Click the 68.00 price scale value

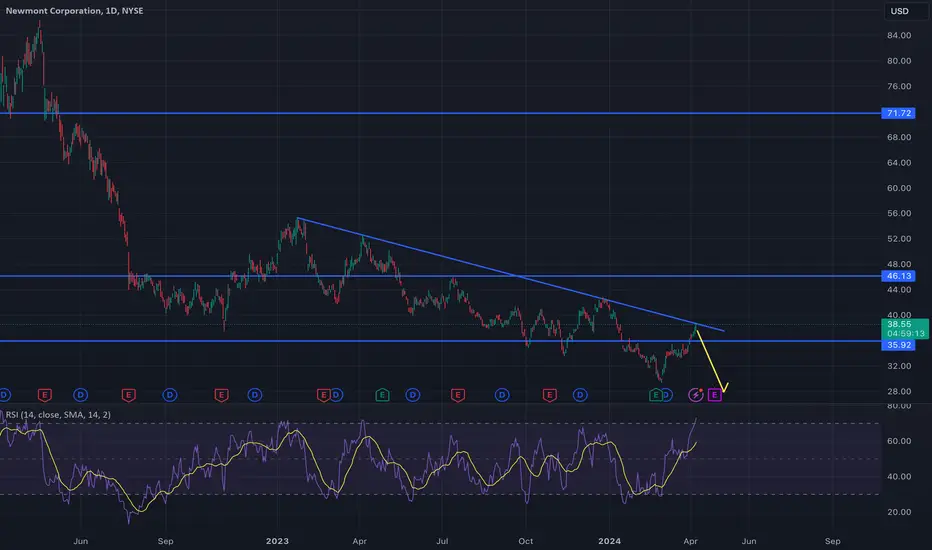899,137
